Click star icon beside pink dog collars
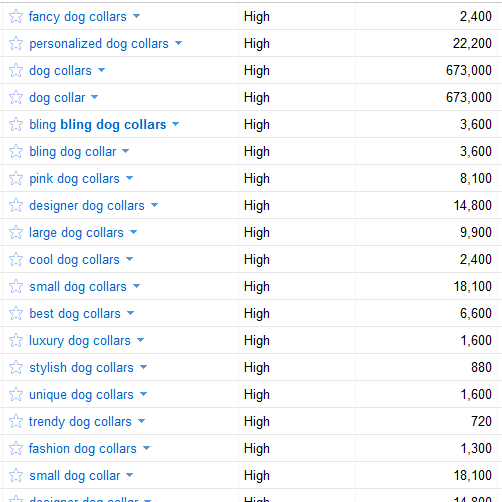This screenshot has width=502, height=502. pos(16,178)
